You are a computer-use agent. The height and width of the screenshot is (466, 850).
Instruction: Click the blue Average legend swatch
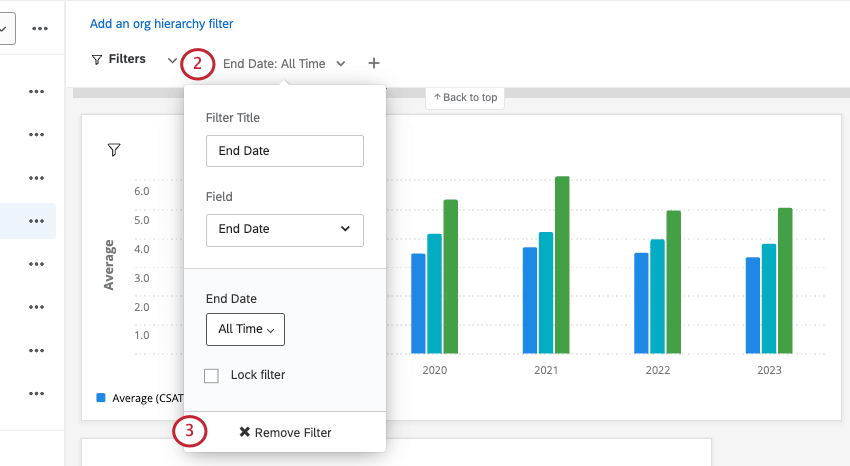point(101,397)
